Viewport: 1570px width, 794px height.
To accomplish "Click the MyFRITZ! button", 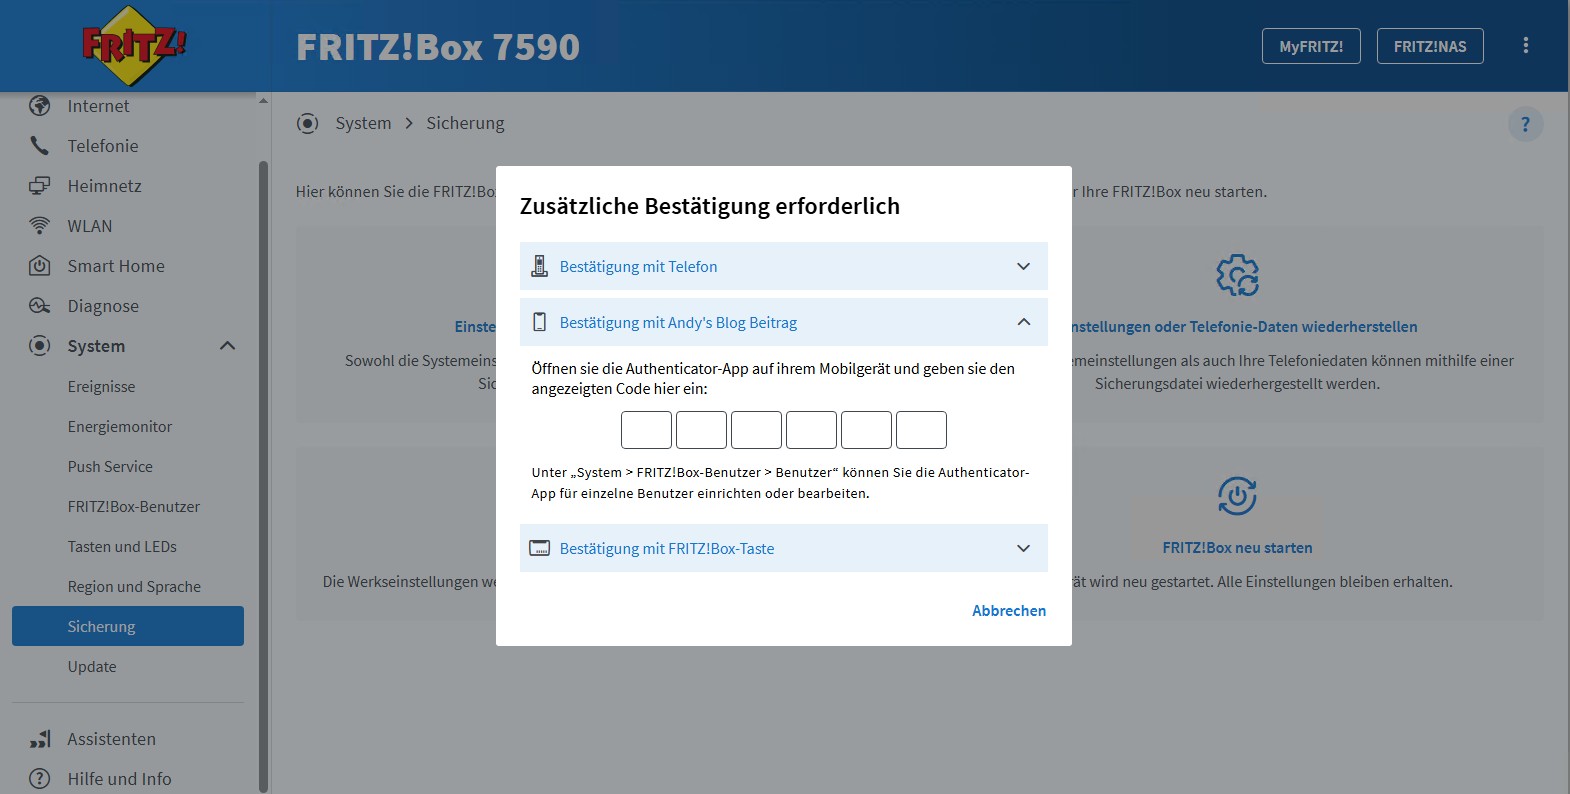I will 1311,46.
